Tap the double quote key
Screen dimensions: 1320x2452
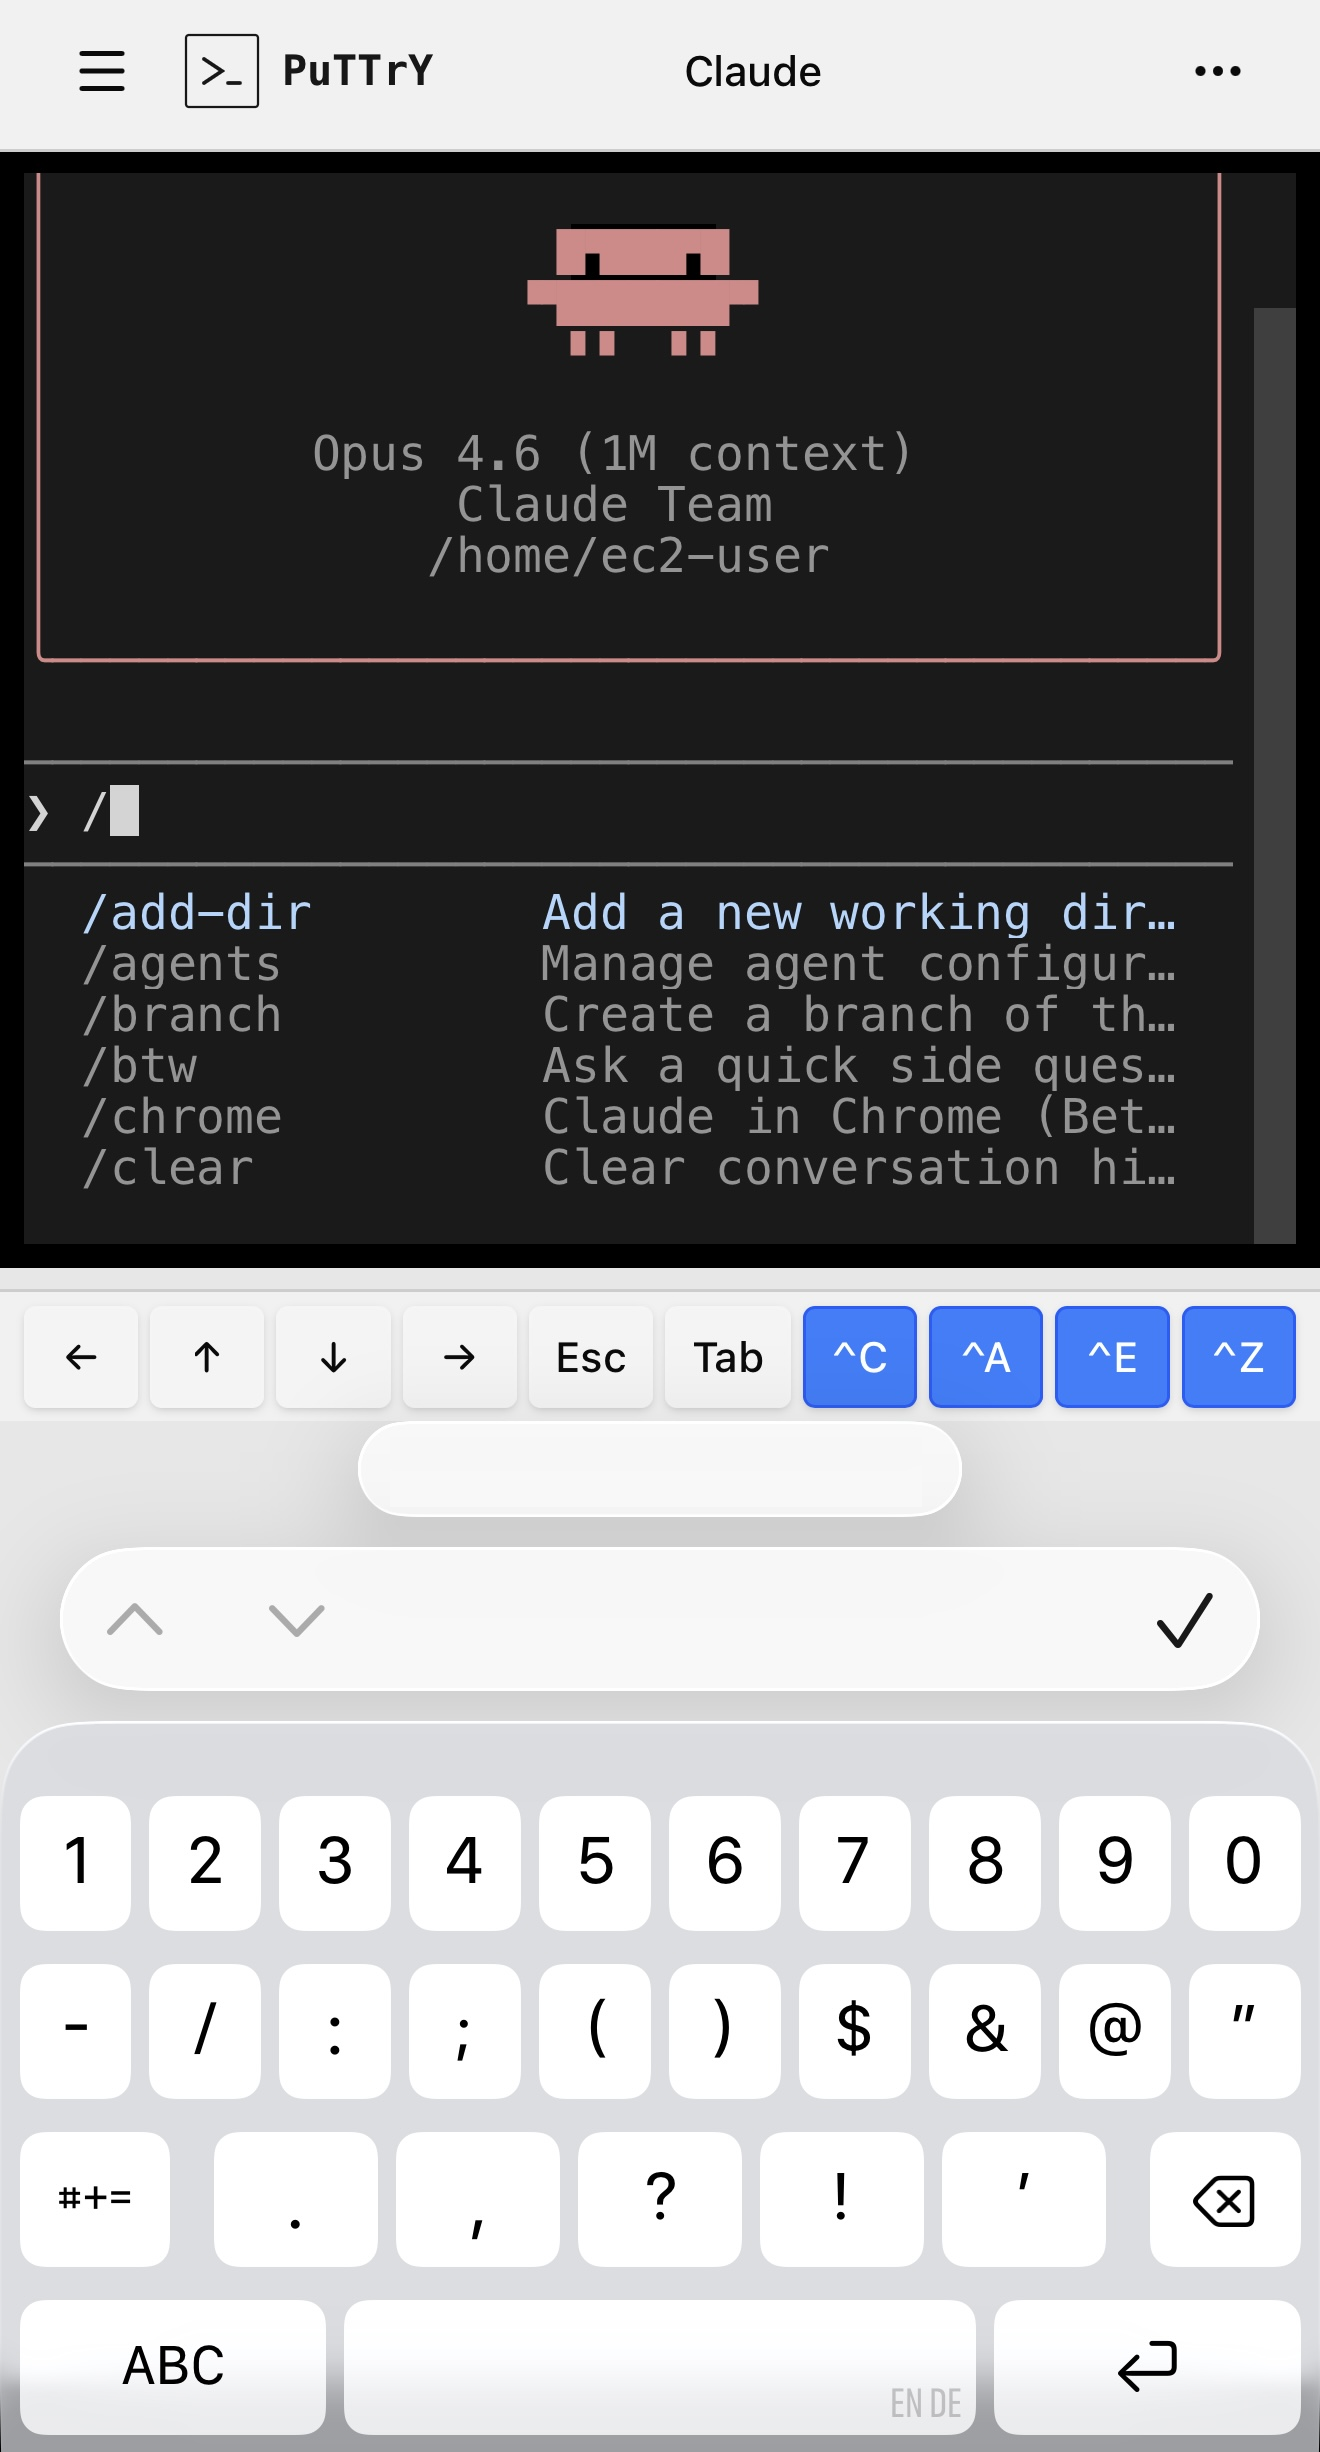[1245, 2031]
